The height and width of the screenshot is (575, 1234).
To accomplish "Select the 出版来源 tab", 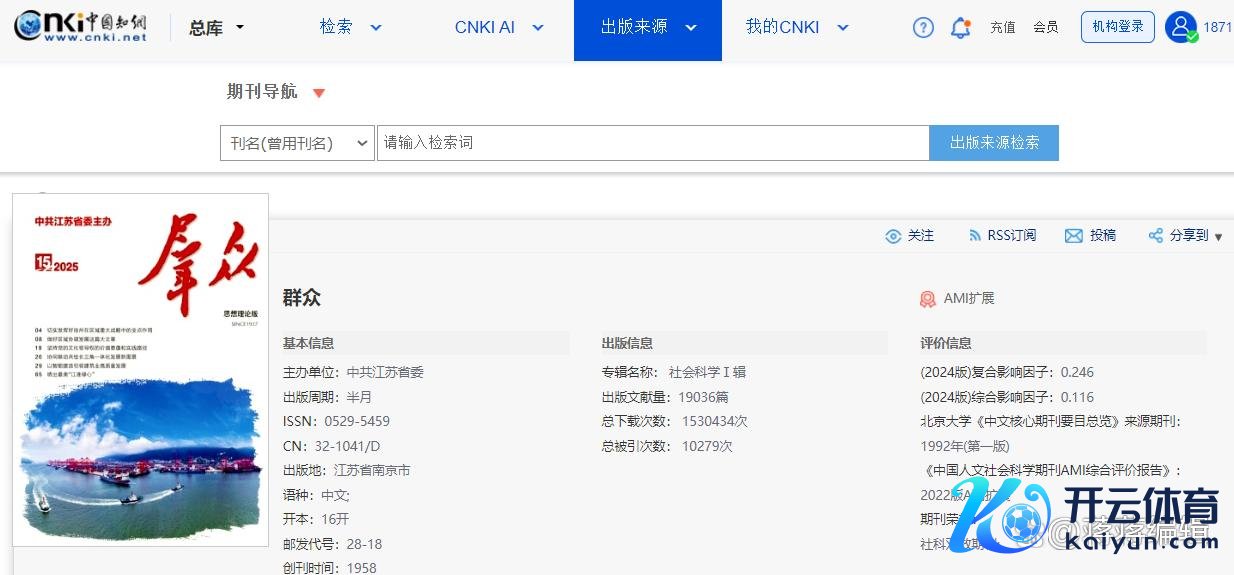I will click(647, 27).
